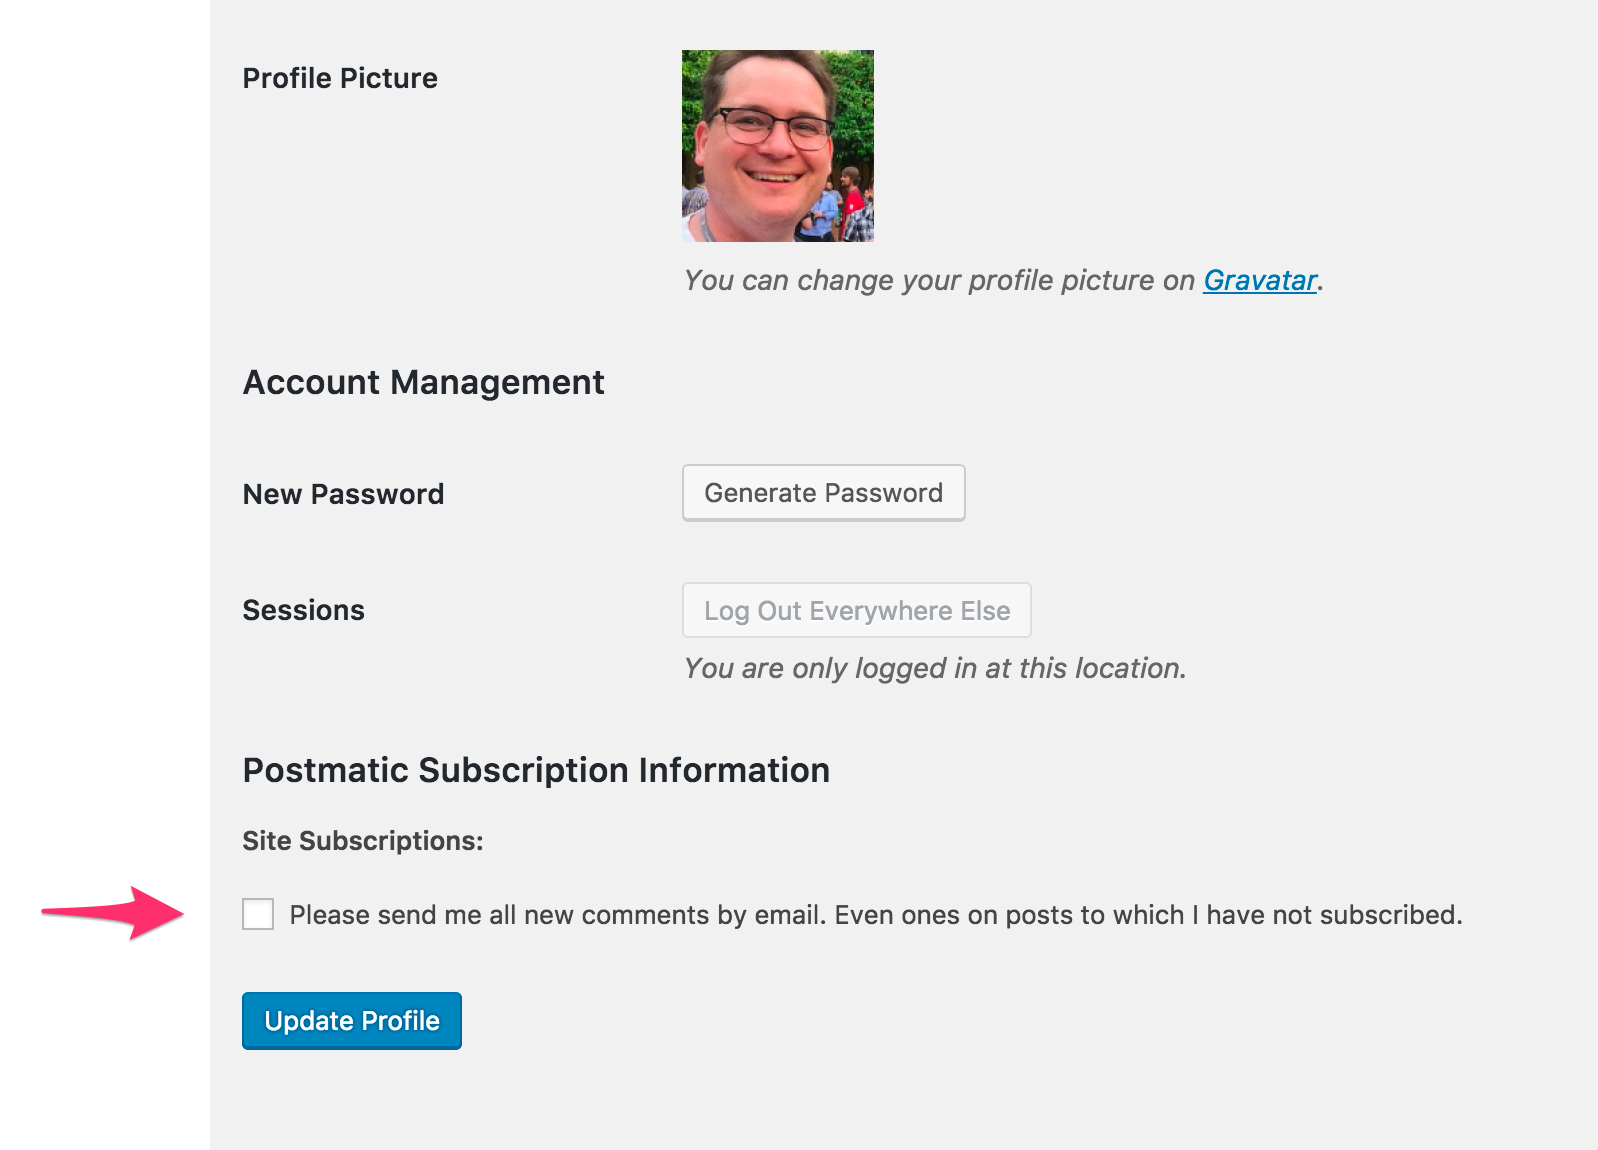Click the profile picture avatar photo
The height and width of the screenshot is (1150, 1598).
click(778, 146)
